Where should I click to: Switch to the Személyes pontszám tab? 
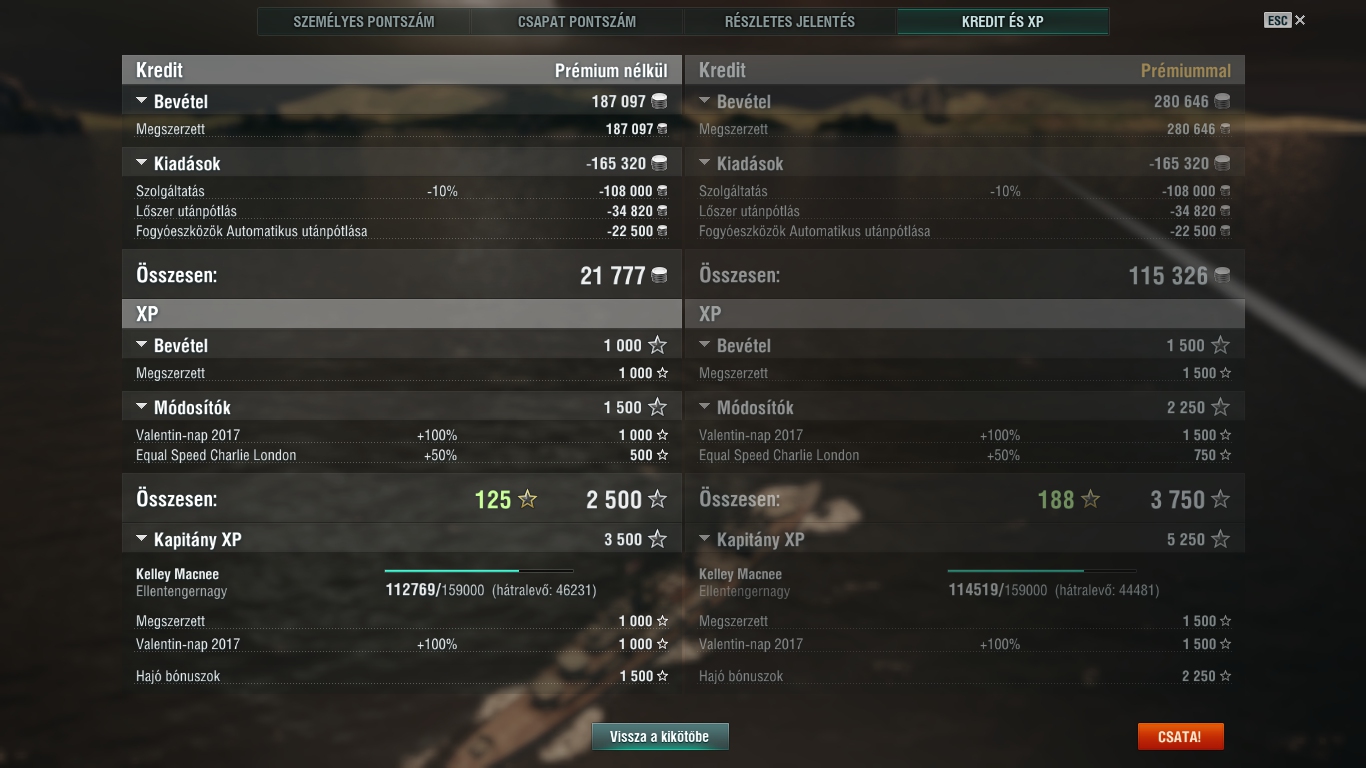[364, 21]
